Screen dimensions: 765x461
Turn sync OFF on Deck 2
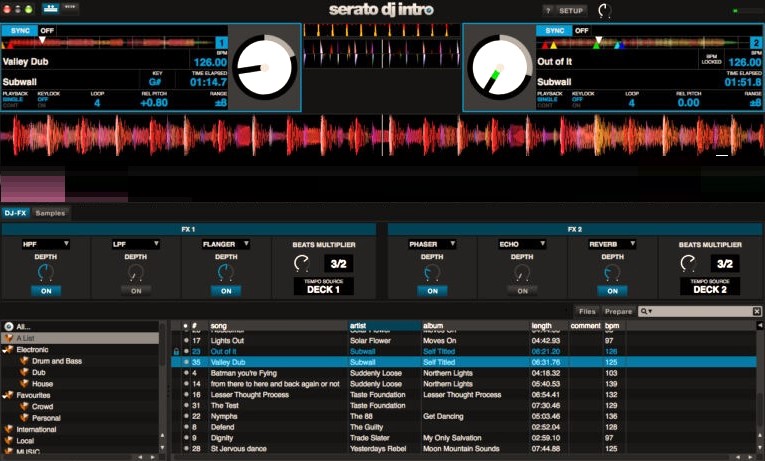(x=582, y=30)
